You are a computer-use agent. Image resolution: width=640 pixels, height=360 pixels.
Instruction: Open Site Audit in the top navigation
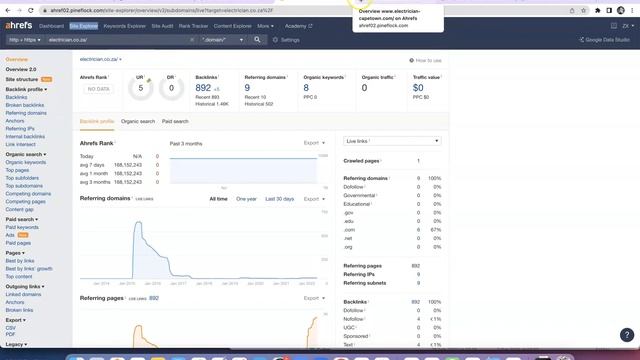[162, 26]
